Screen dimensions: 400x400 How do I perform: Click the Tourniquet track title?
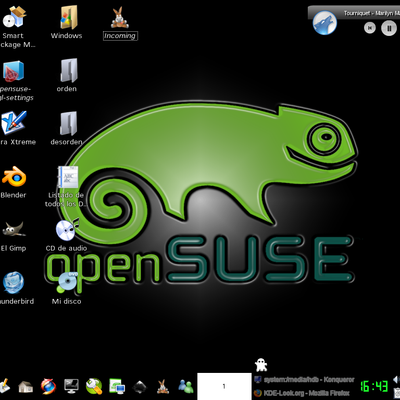tap(371, 13)
